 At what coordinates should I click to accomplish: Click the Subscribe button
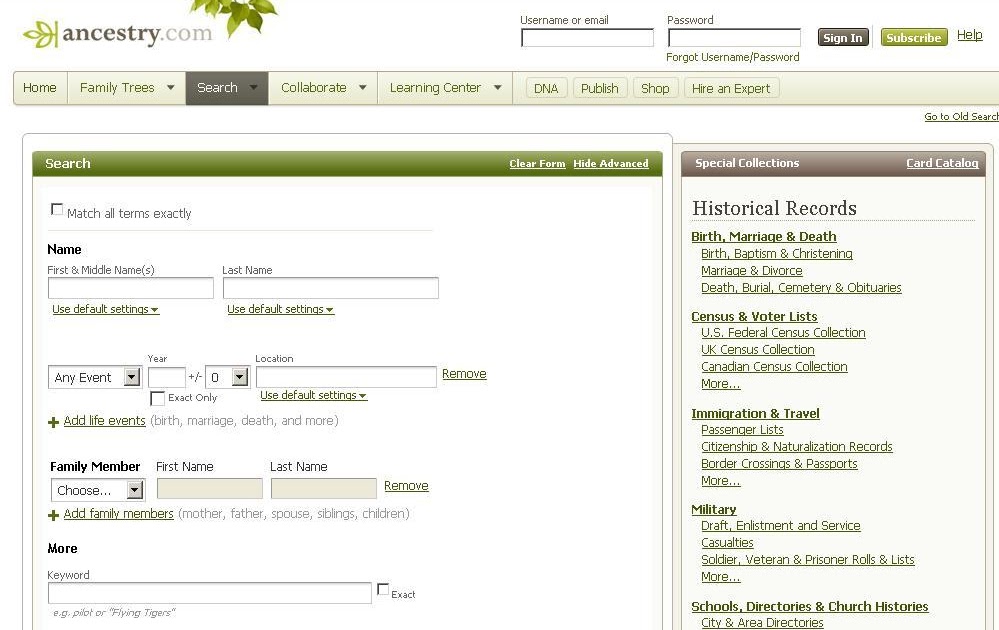pos(913,37)
